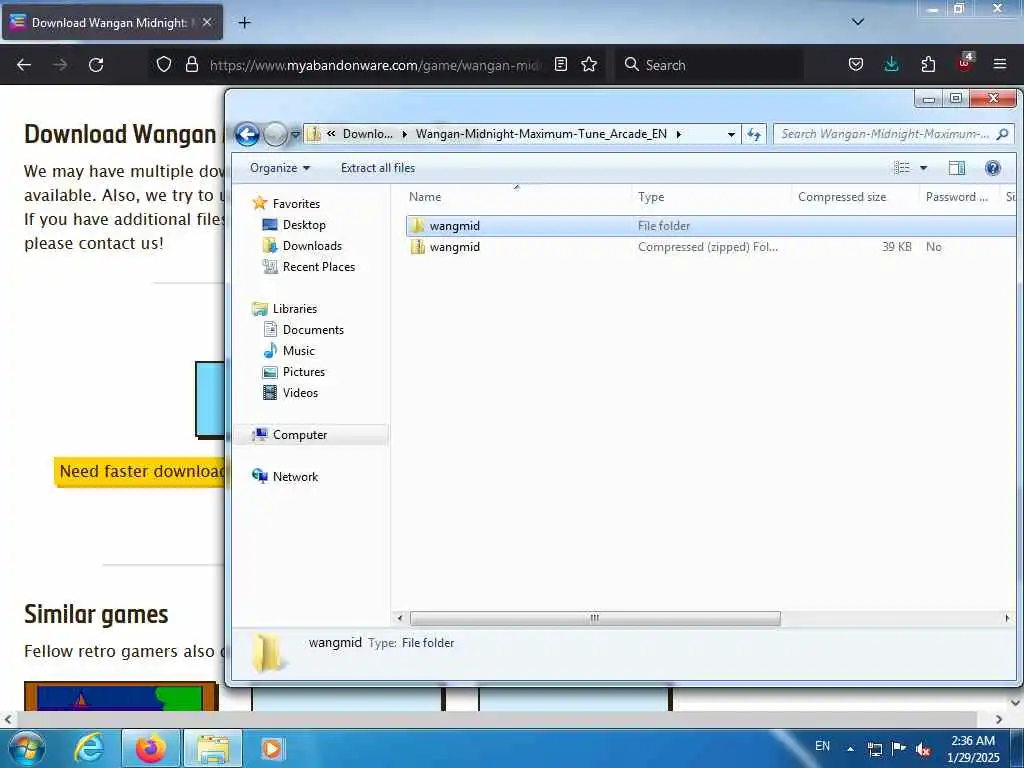Bookmark this page with the star icon
Image resolution: width=1024 pixels, height=768 pixels.
coord(589,64)
